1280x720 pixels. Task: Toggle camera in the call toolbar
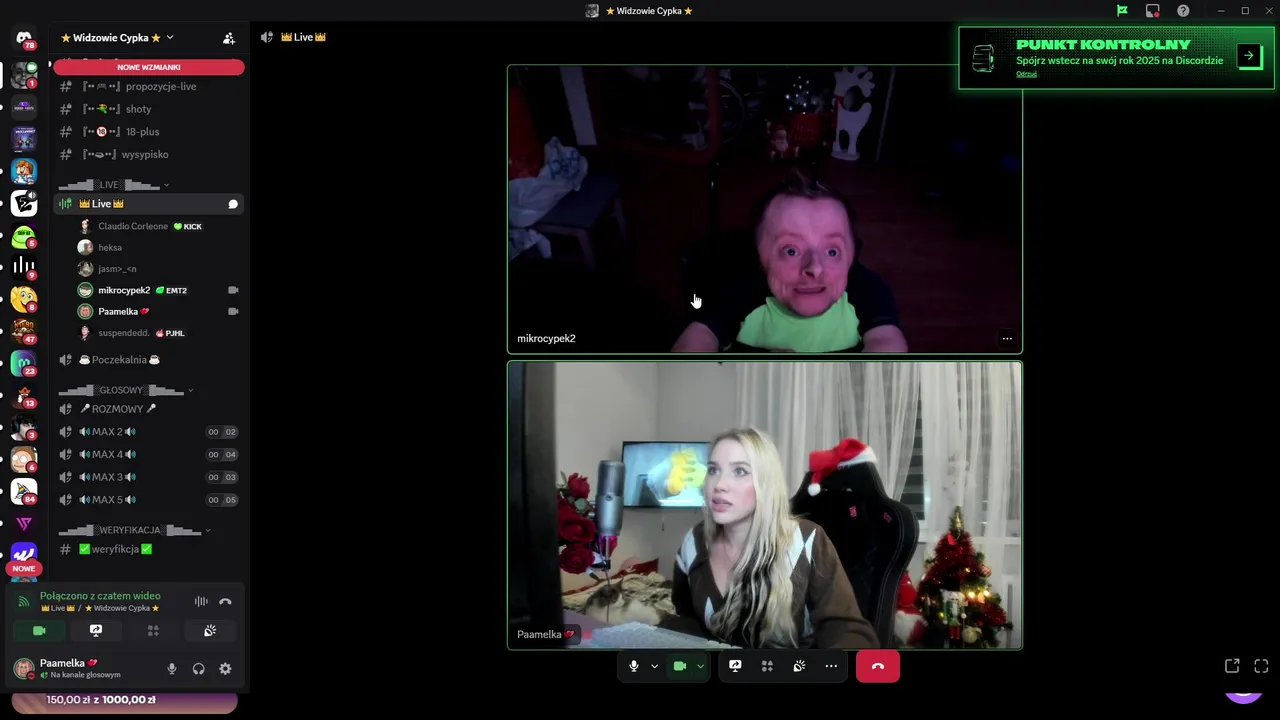tap(680, 666)
